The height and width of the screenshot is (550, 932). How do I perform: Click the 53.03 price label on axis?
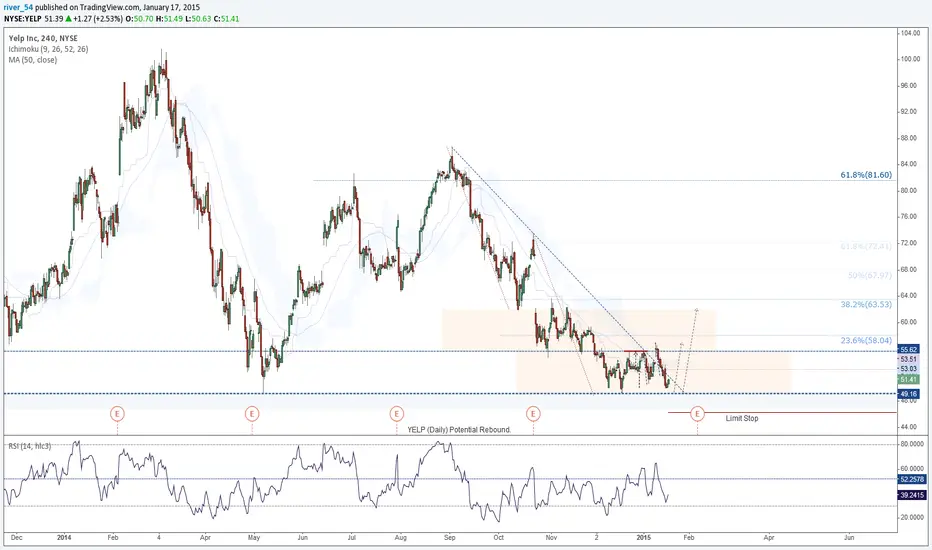click(909, 369)
